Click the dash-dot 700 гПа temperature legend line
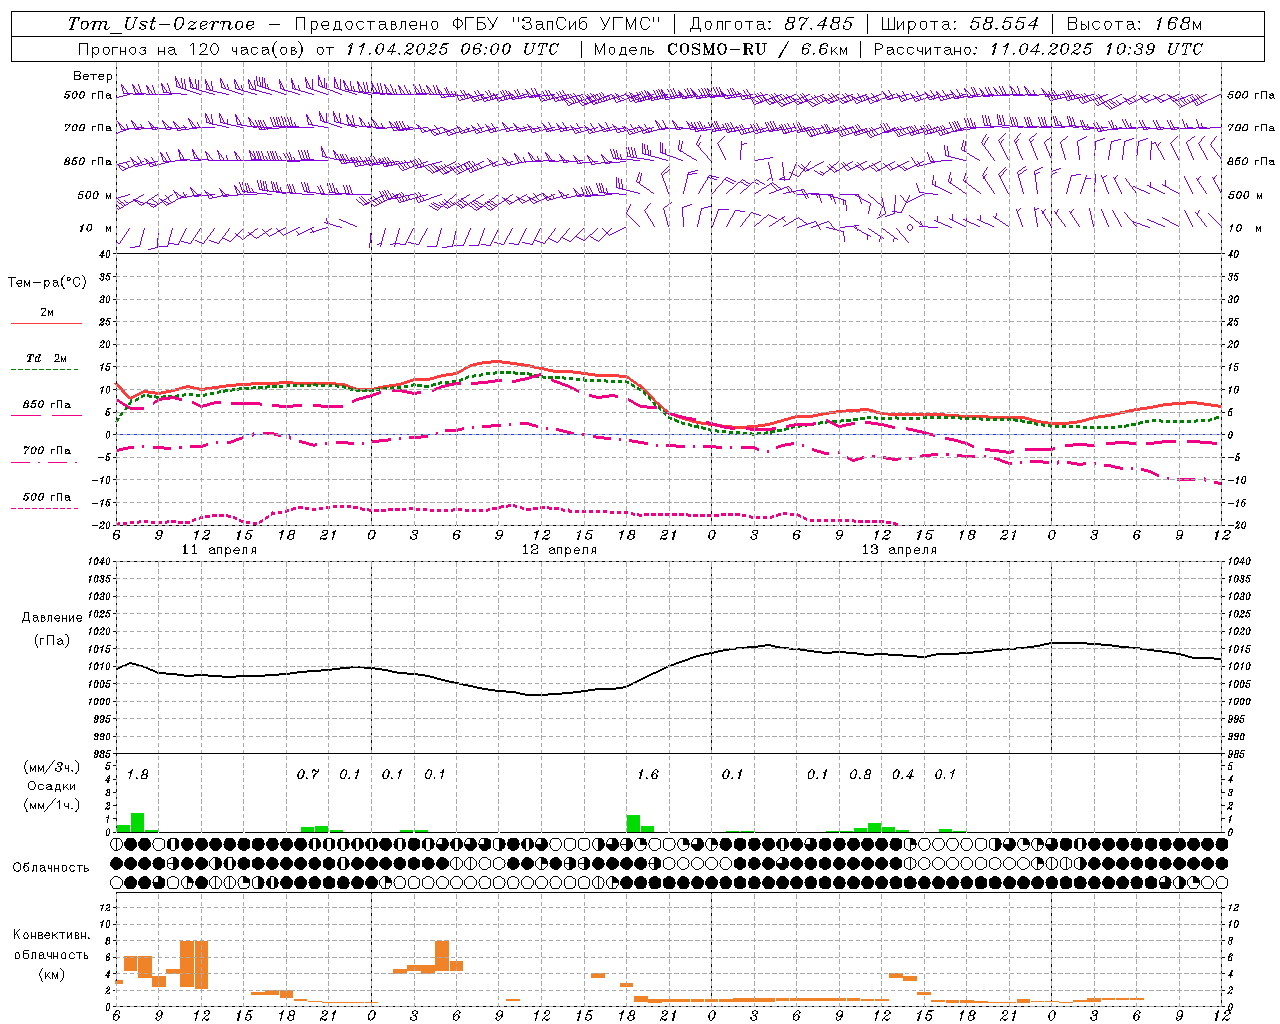This screenshot has width=1280, height=1024. 44,462
